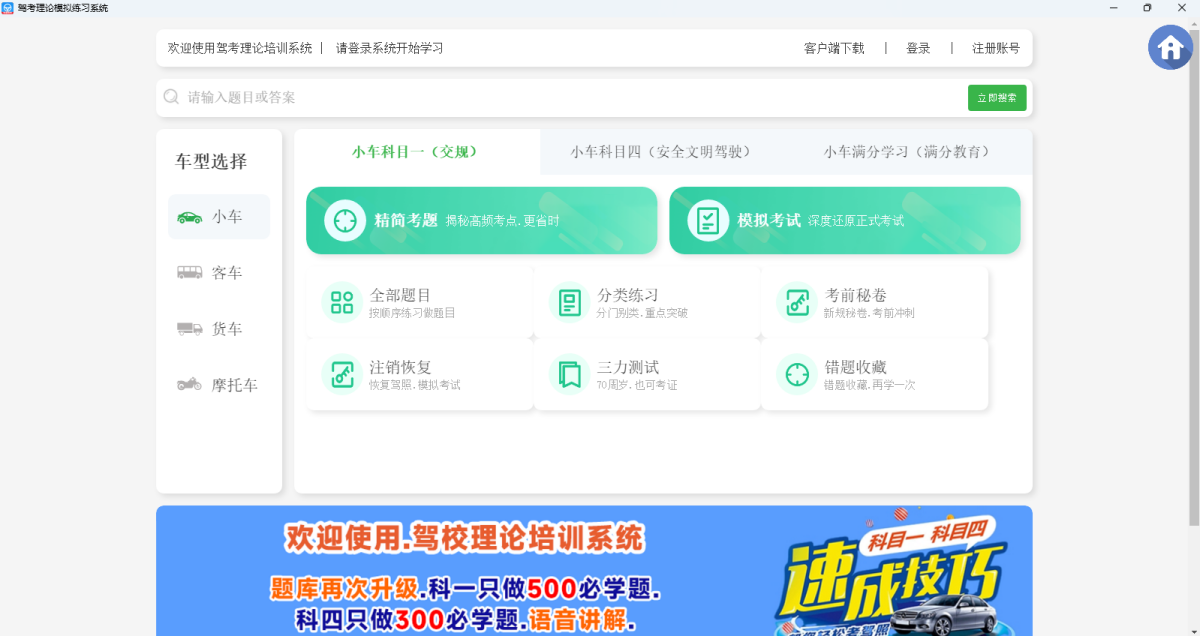
Task: Open 考前秘卷 icon
Action: 797,303
